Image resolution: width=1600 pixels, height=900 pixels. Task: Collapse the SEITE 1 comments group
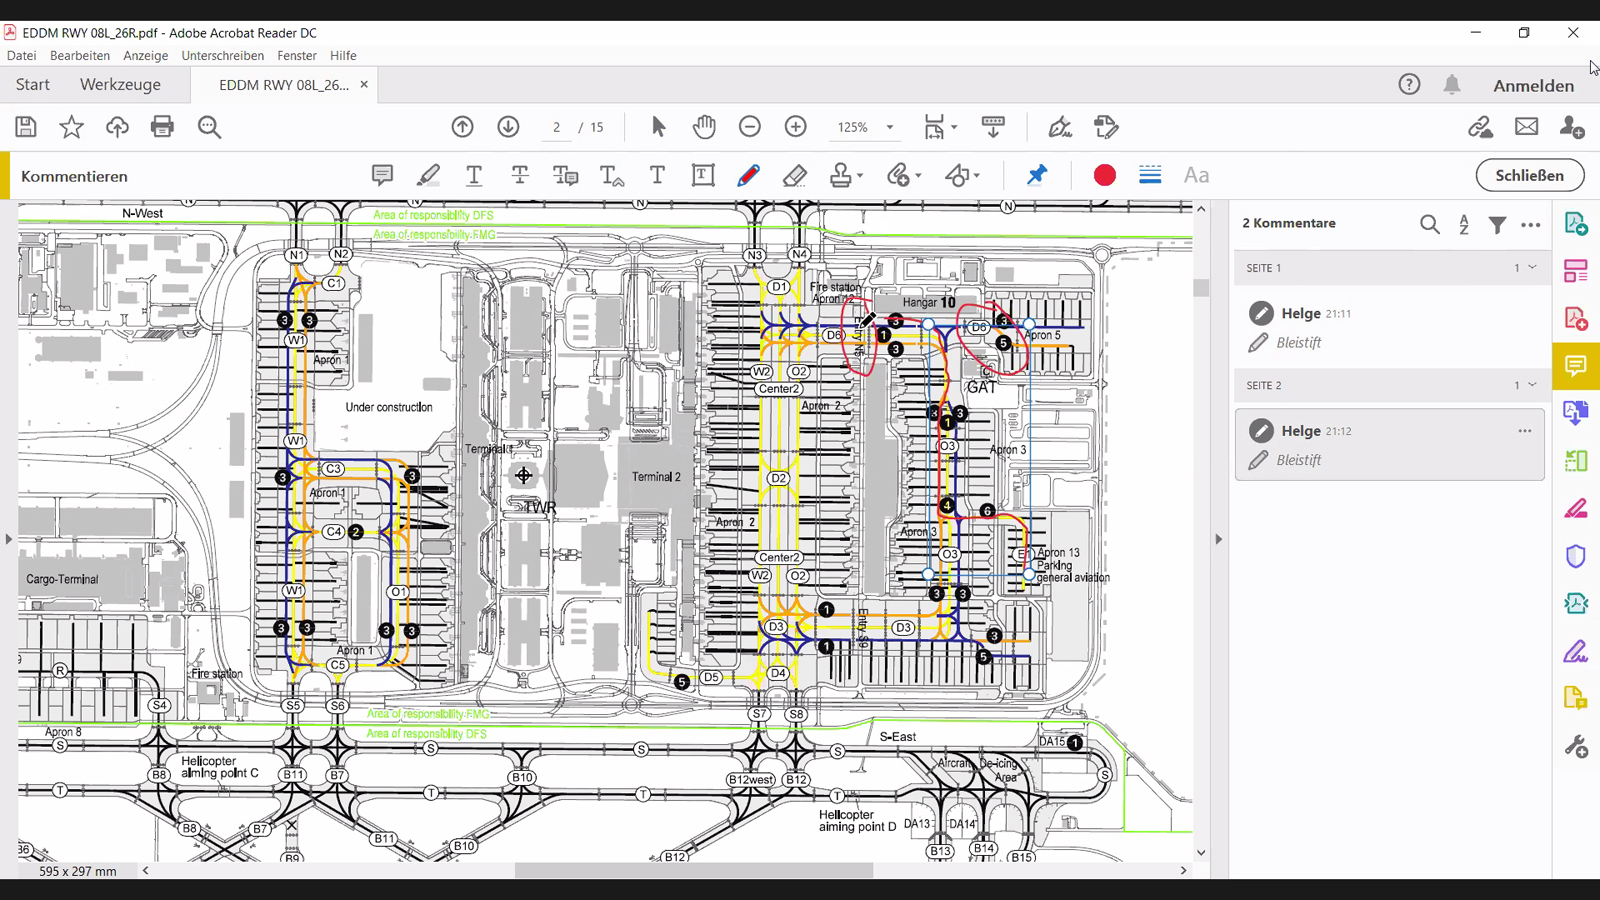[1532, 268]
